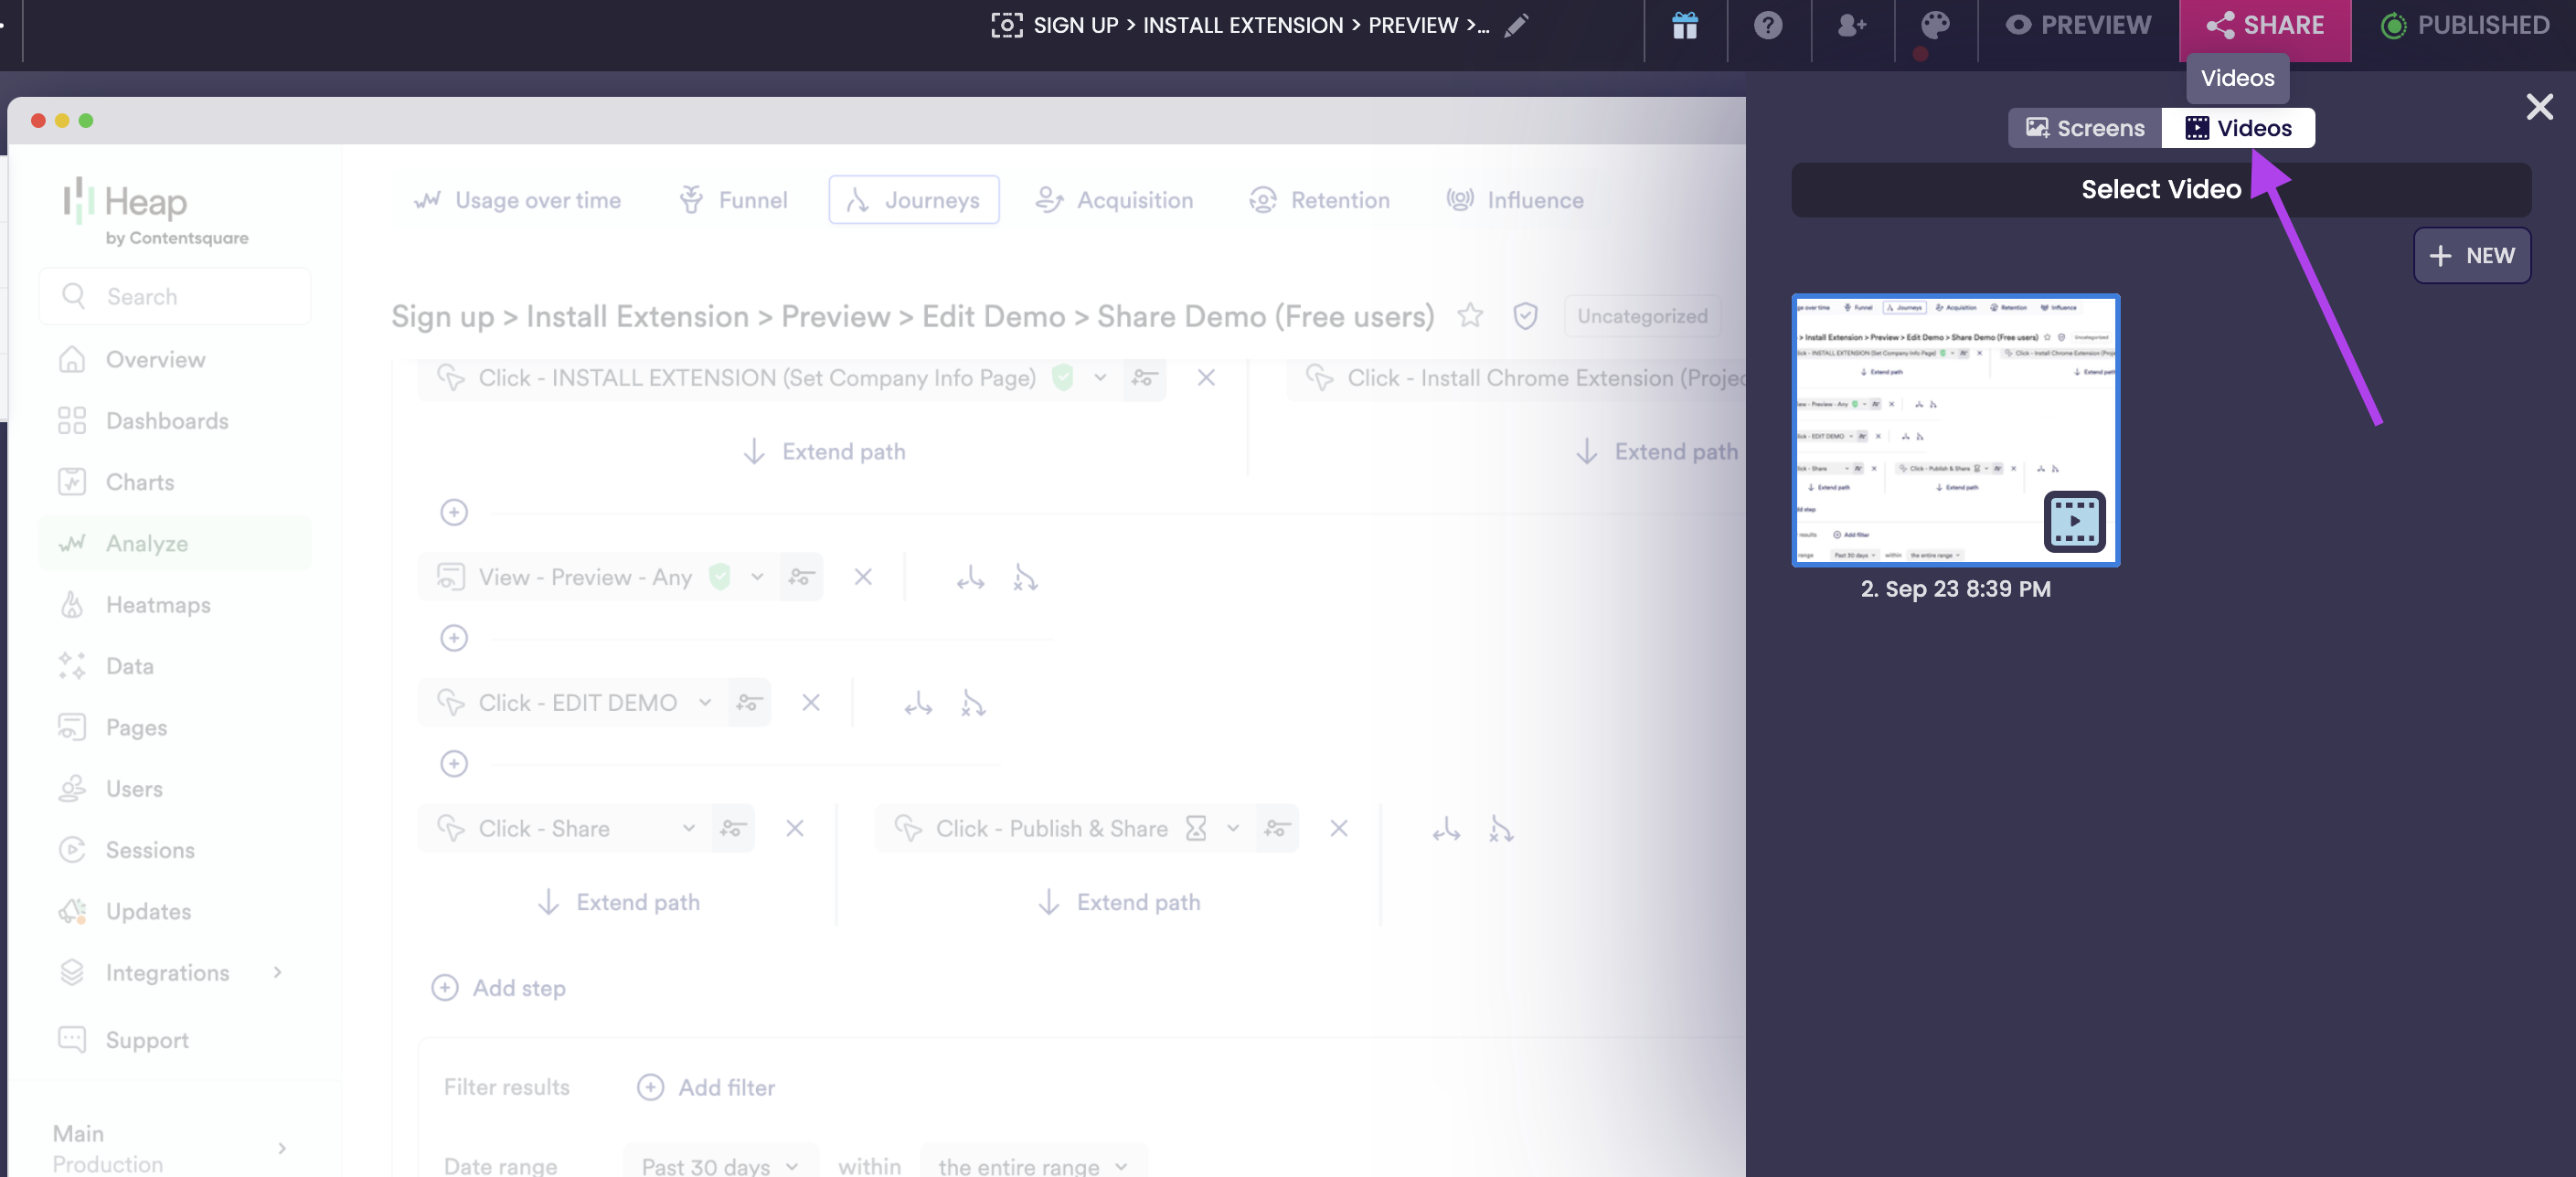
Task: Add exclusion branch beside View - Preview step
Action: (x=1025, y=577)
